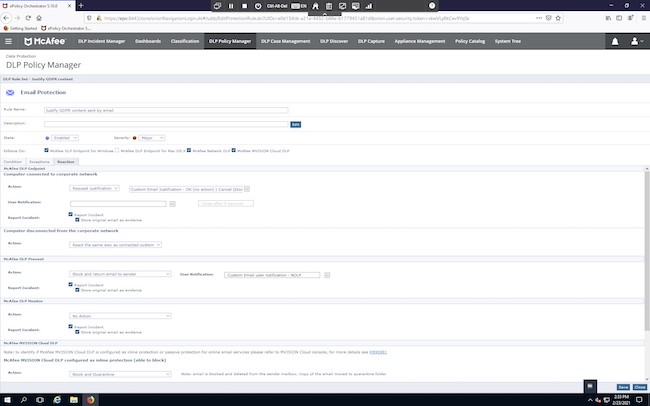
Task: Enable McAfee DLP Endpoint for Mac OS X
Action: pos(117,150)
